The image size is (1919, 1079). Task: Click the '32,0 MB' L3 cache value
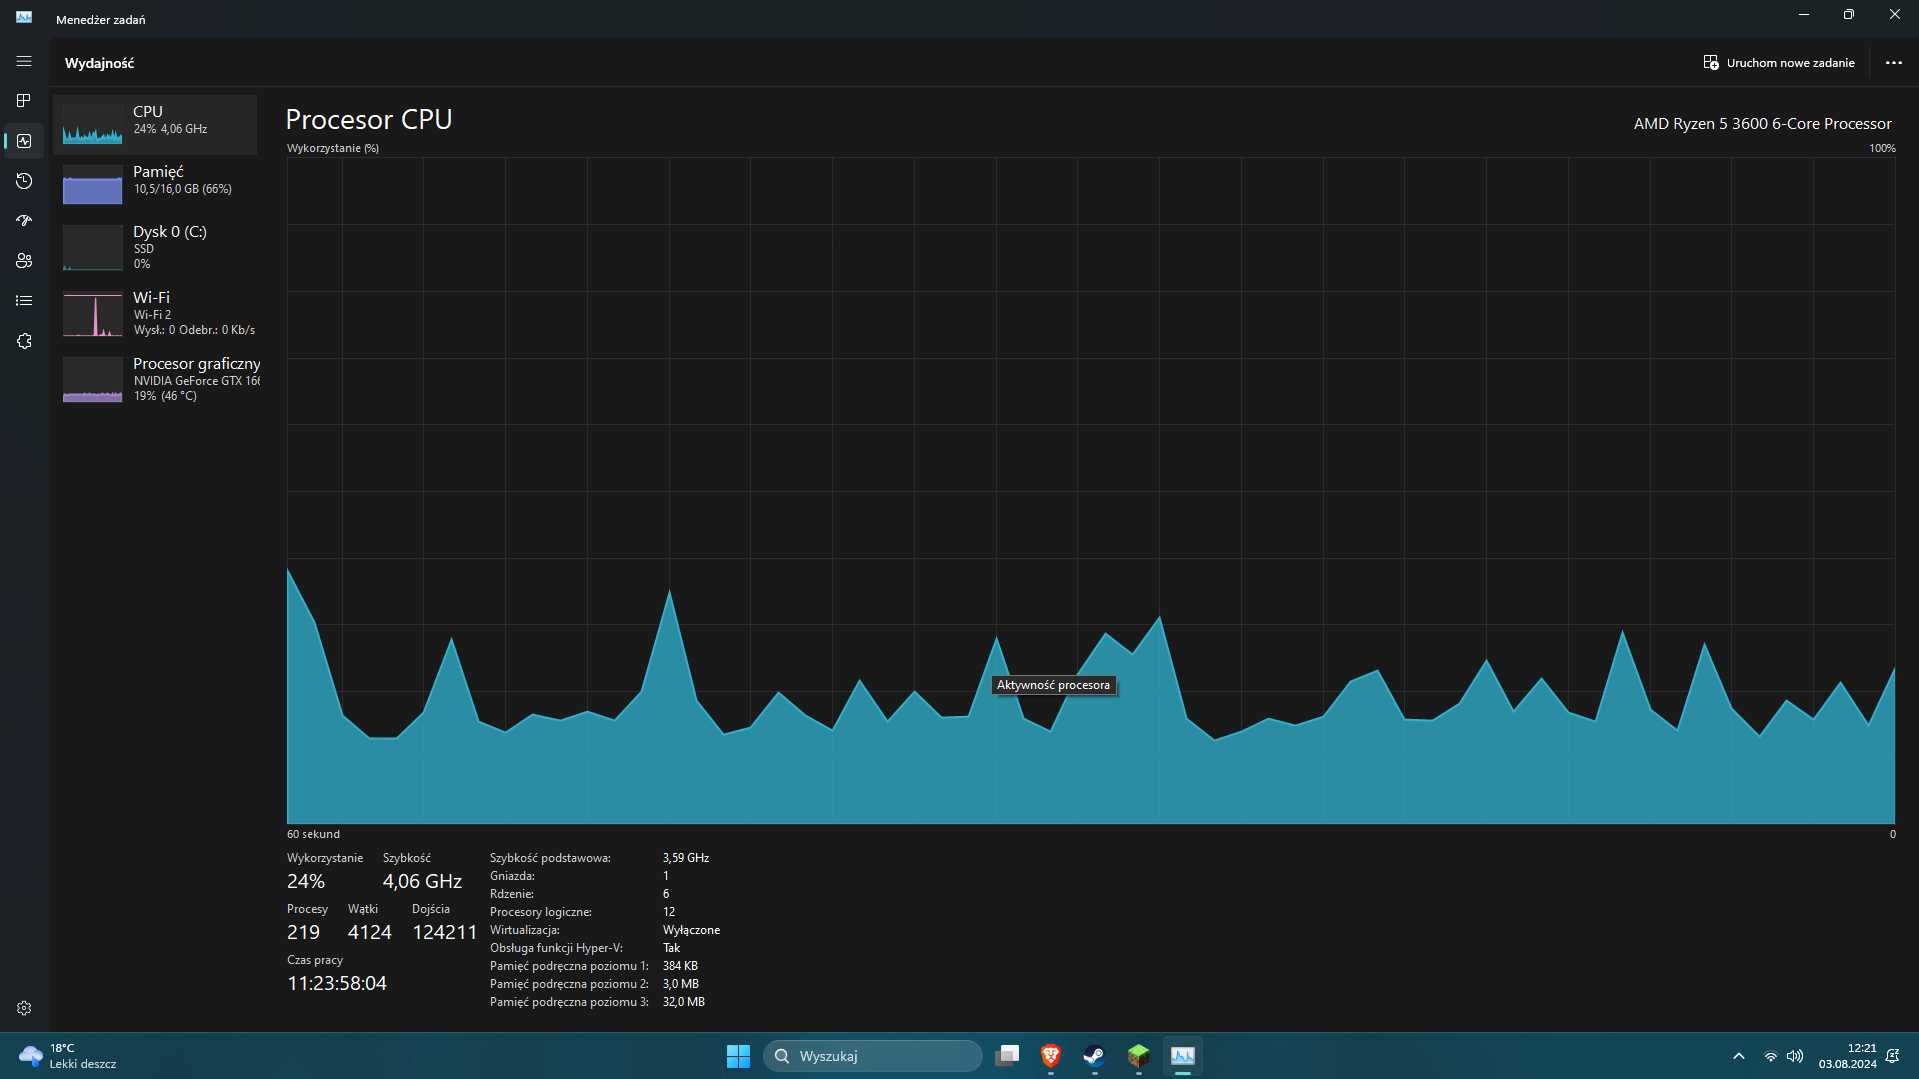click(x=684, y=1002)
